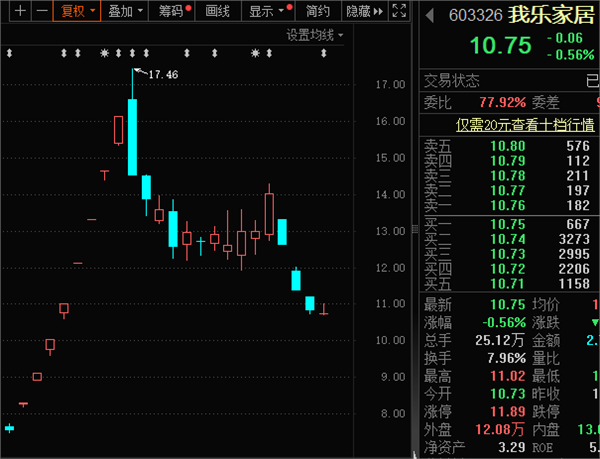Click the first event marker at far left
The width and height of the screenshot is (600, 459).
click(10, 53)
